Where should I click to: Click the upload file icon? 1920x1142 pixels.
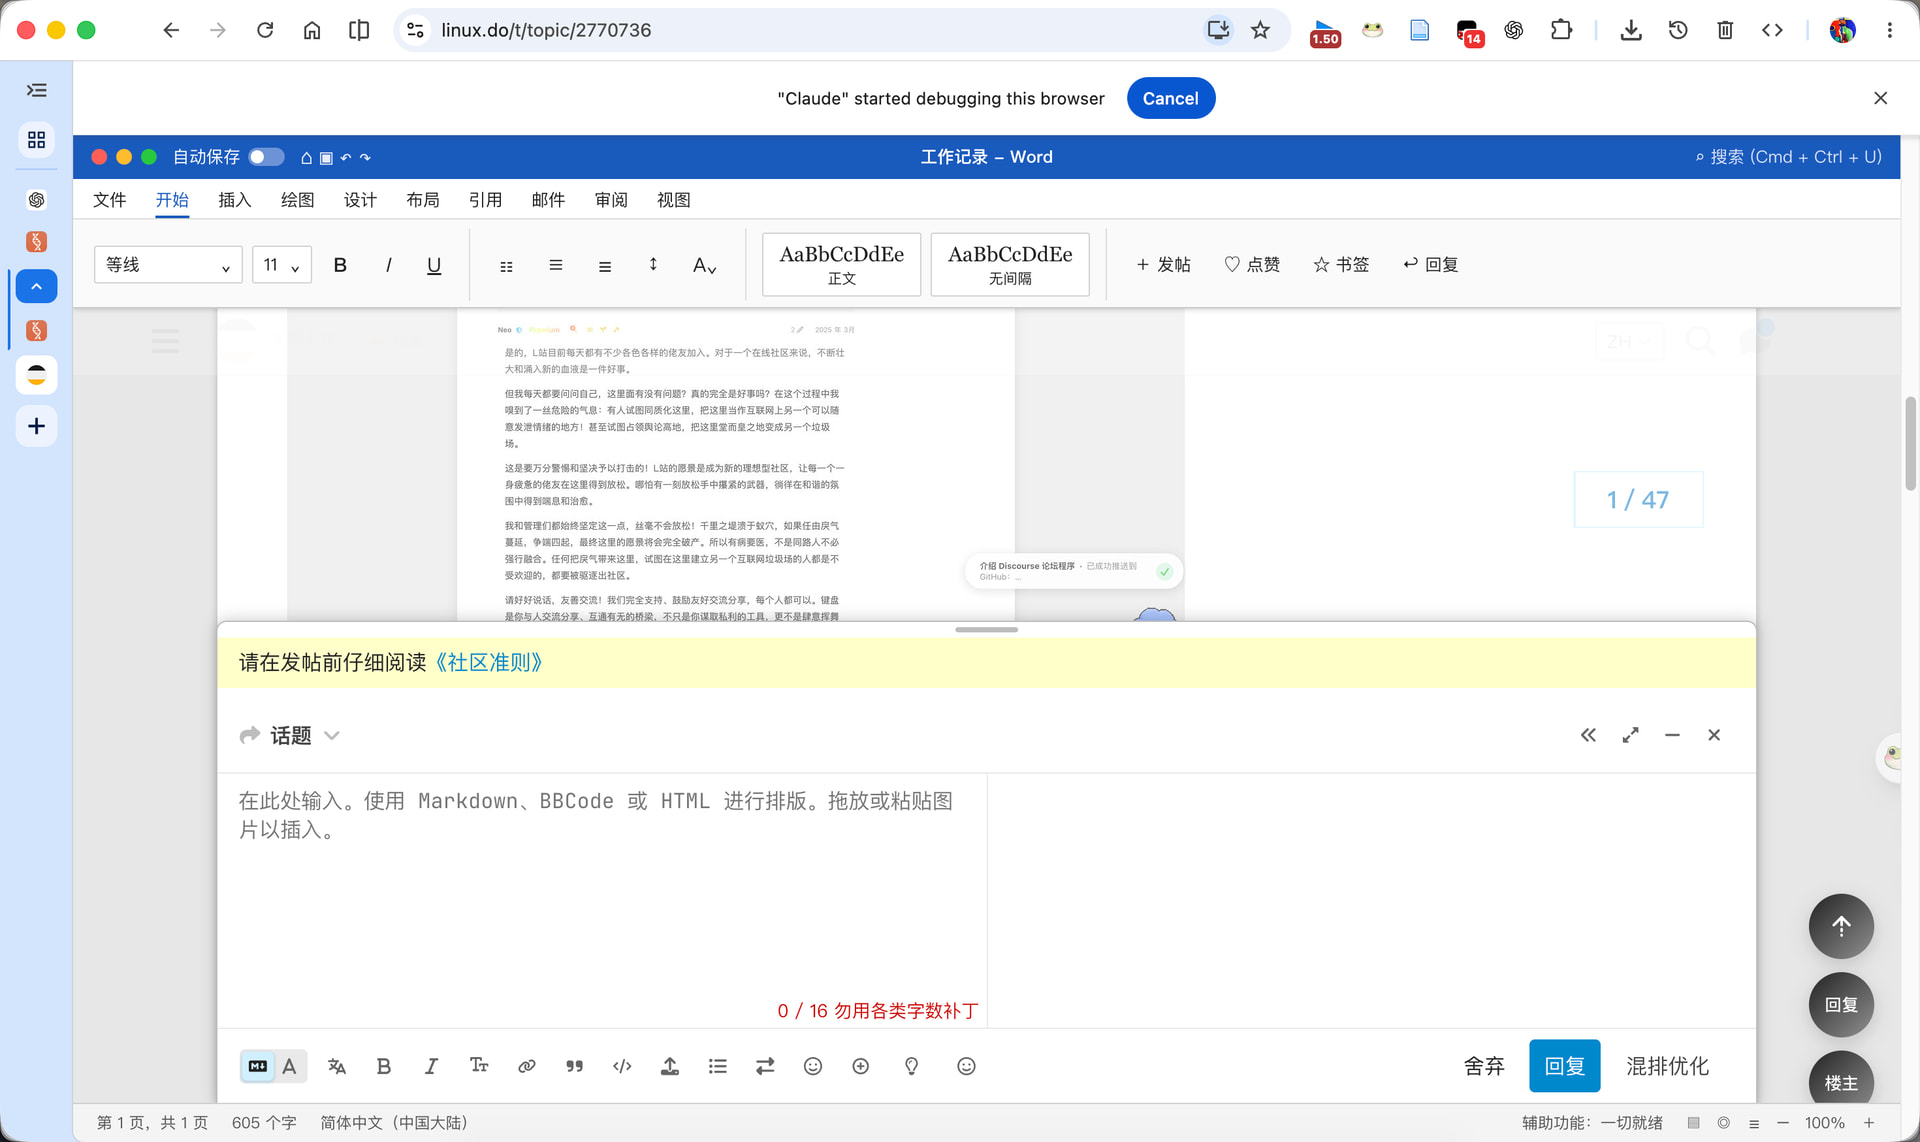(x=670, y=1066)
